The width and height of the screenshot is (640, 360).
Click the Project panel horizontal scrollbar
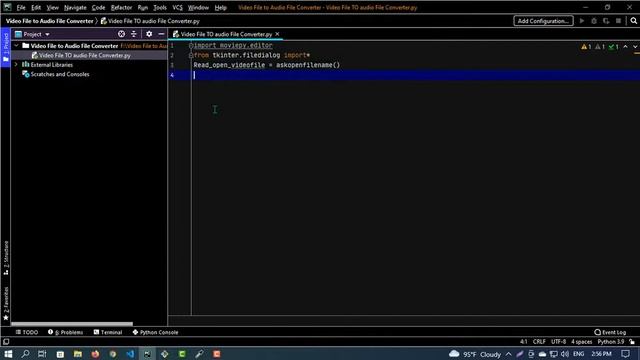coord(72,324)
